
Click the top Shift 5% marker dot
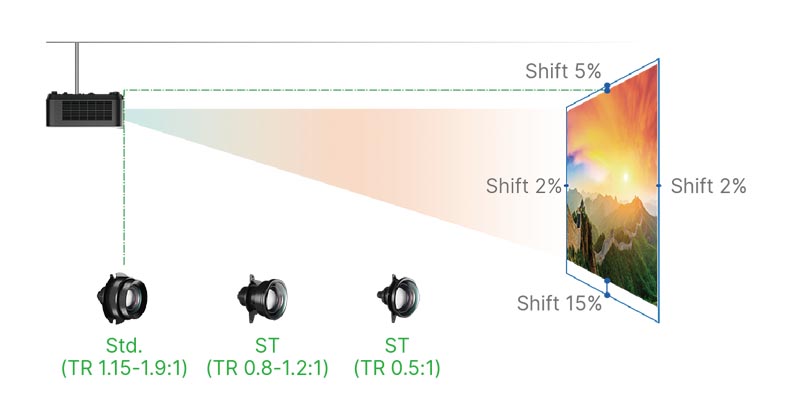[x=607, y=88]
